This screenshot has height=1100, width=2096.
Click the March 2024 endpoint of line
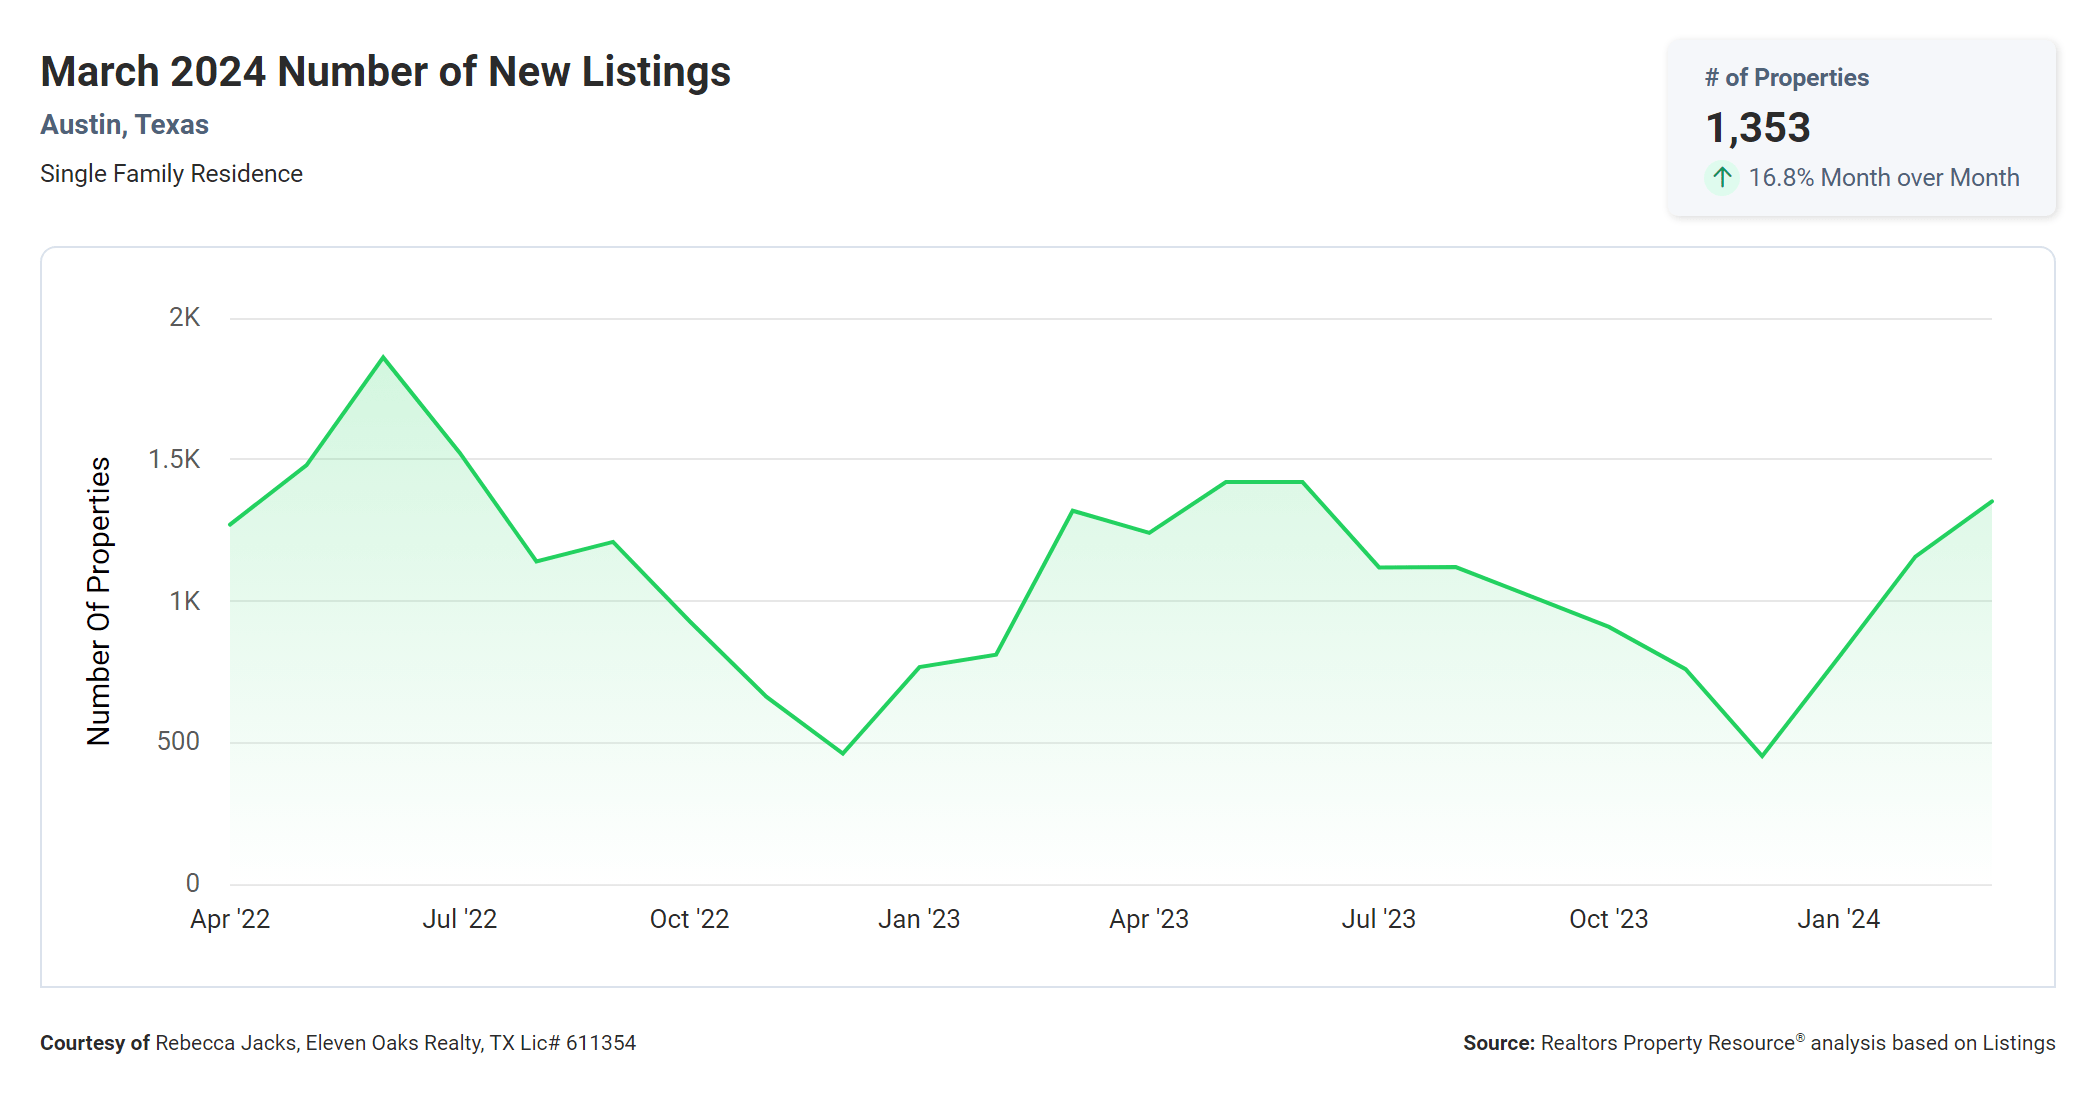(x=1991, y=501)
